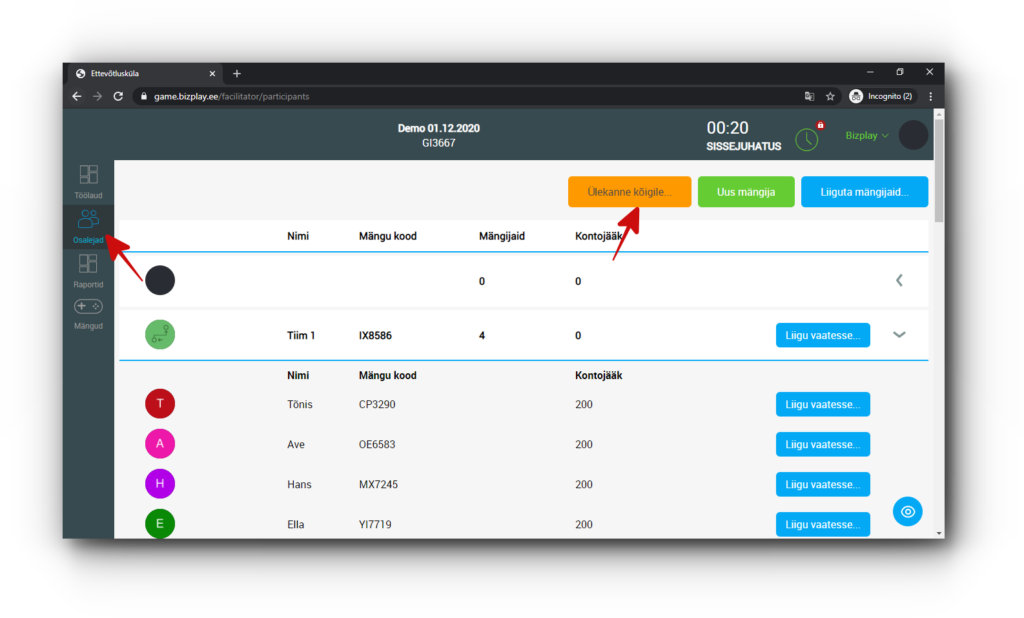Click the browser address bar URL
The image size is (1024, 618).
click(231, 97)
